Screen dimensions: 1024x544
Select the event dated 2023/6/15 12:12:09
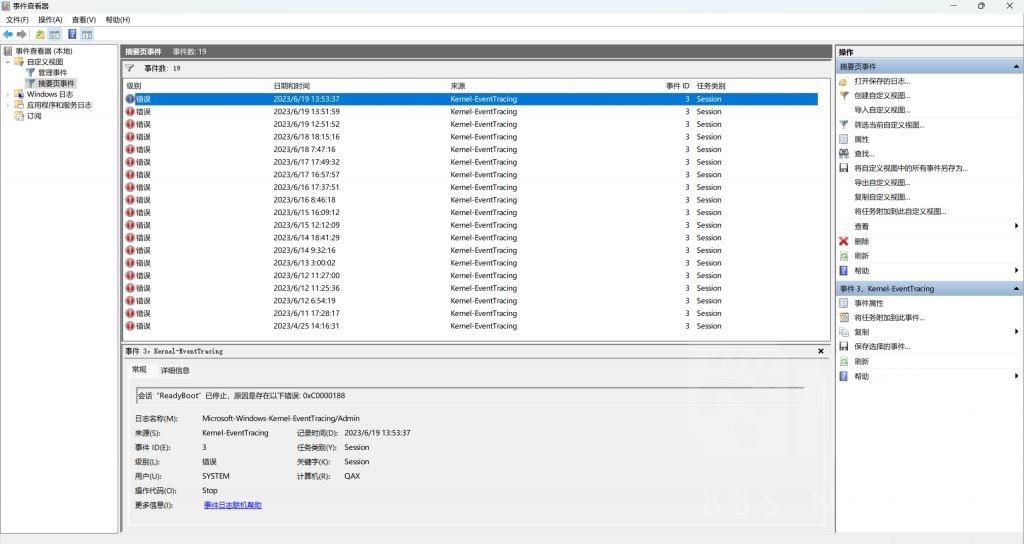(x=471, y=225)
